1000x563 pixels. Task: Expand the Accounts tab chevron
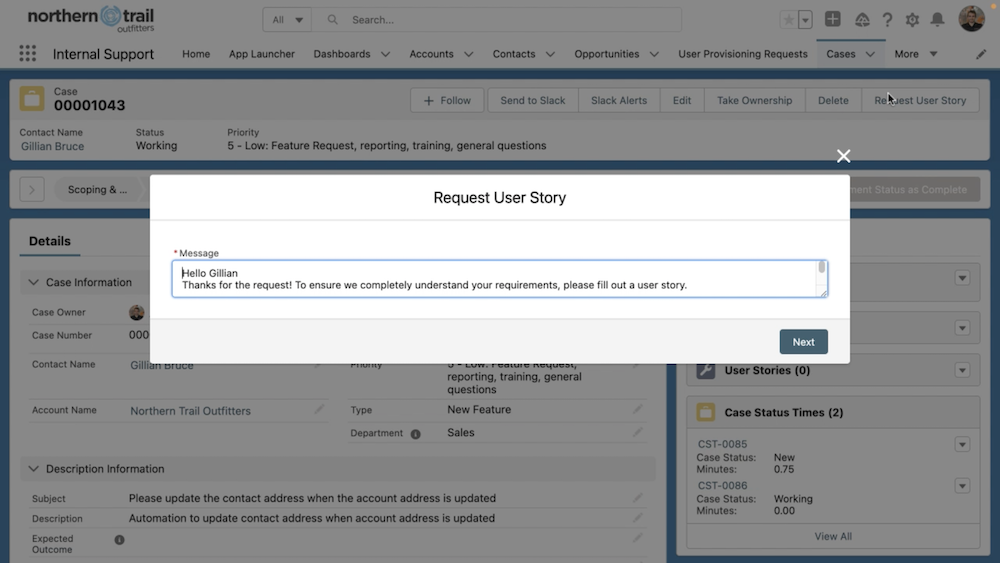[469, 54]
